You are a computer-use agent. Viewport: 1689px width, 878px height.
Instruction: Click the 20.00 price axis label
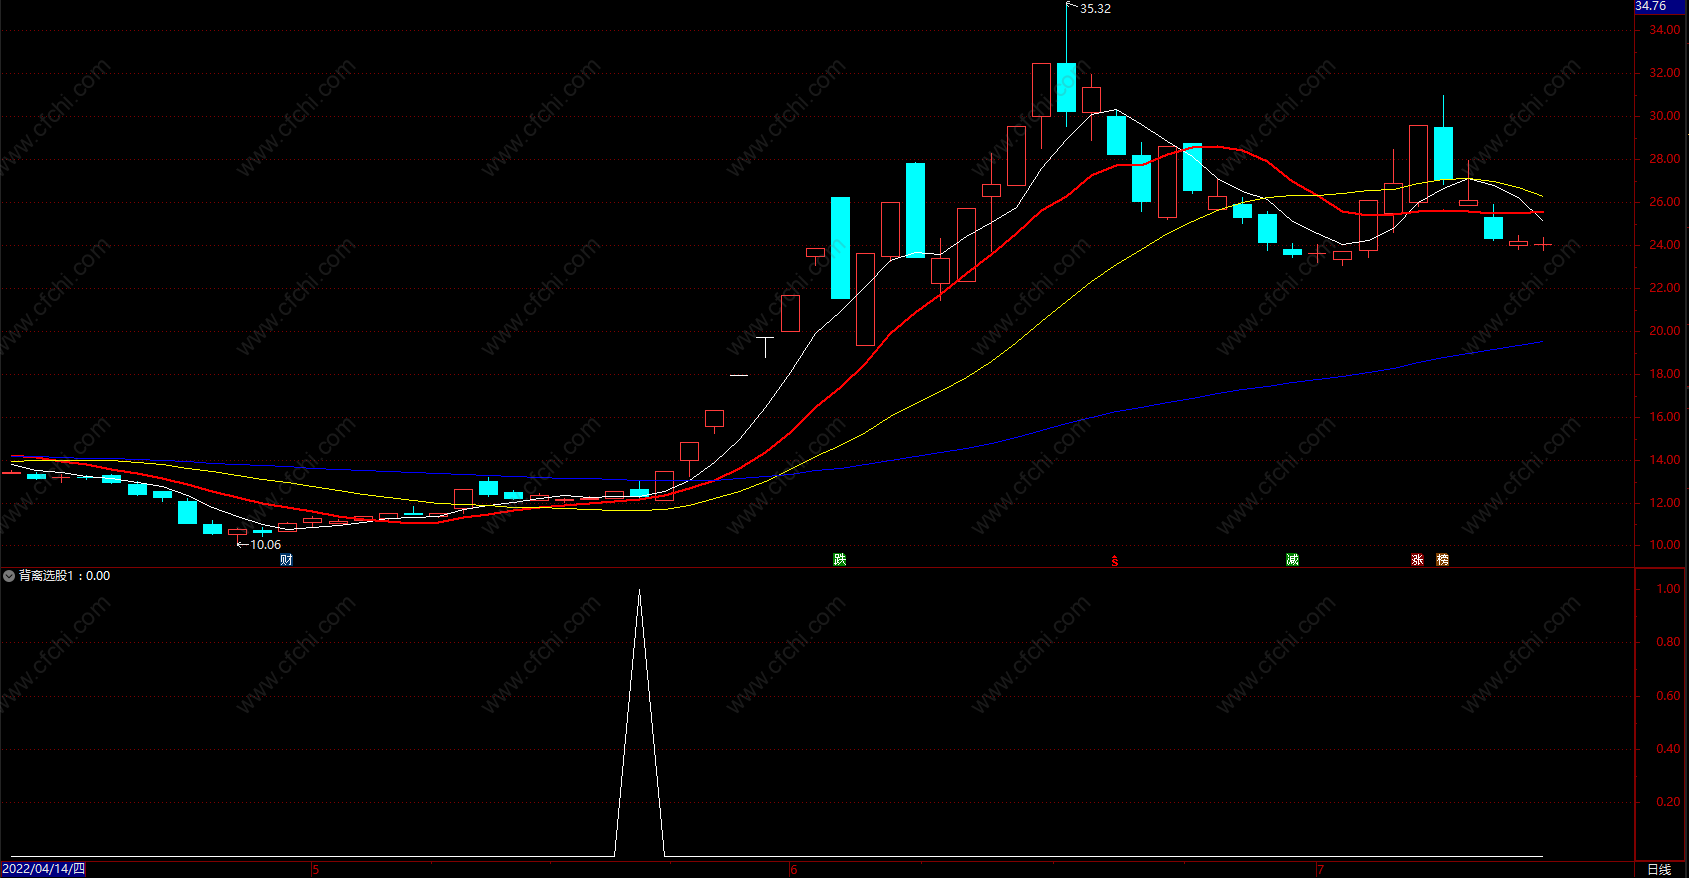[x=1665, y=331]
